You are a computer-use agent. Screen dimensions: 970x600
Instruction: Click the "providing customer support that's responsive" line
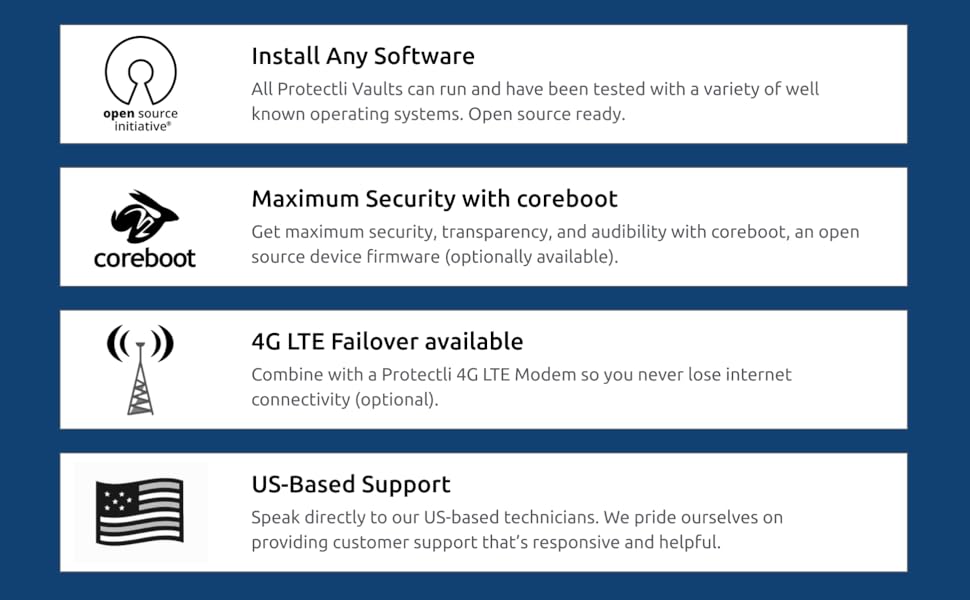[x=486, y=543]
